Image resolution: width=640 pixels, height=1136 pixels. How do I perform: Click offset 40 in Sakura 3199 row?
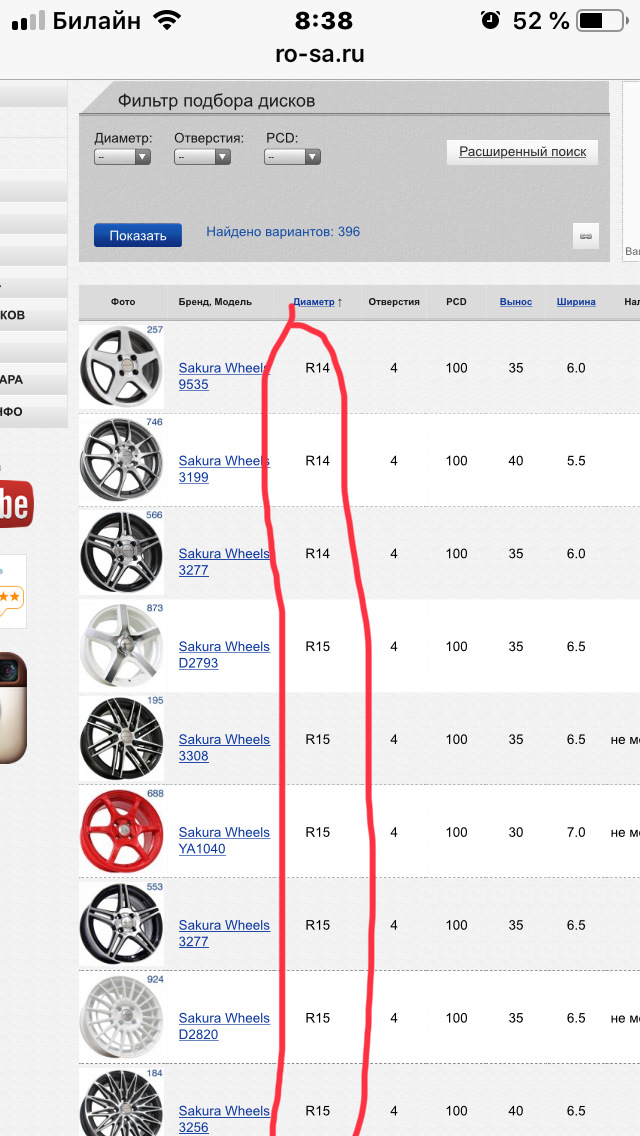(x=515, y=461)
